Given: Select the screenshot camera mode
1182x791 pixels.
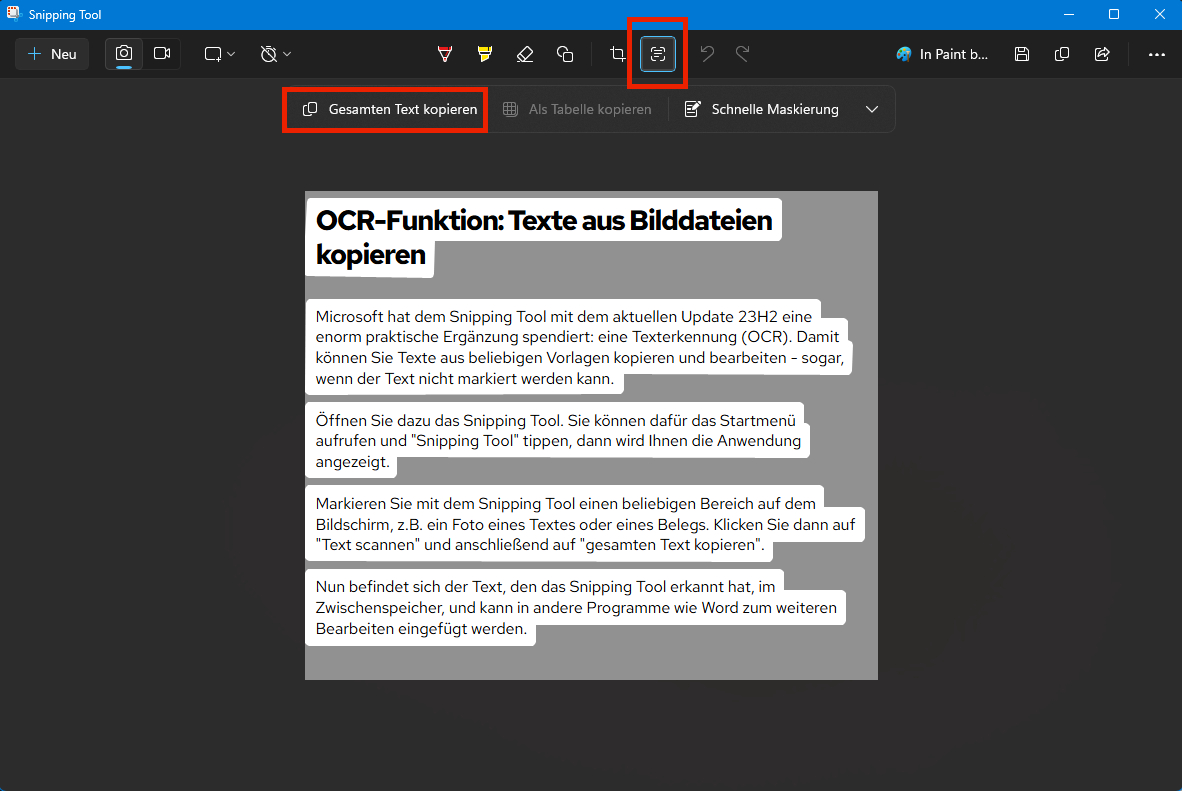Looking at the screenshot, I should click(x=124, y=54).
